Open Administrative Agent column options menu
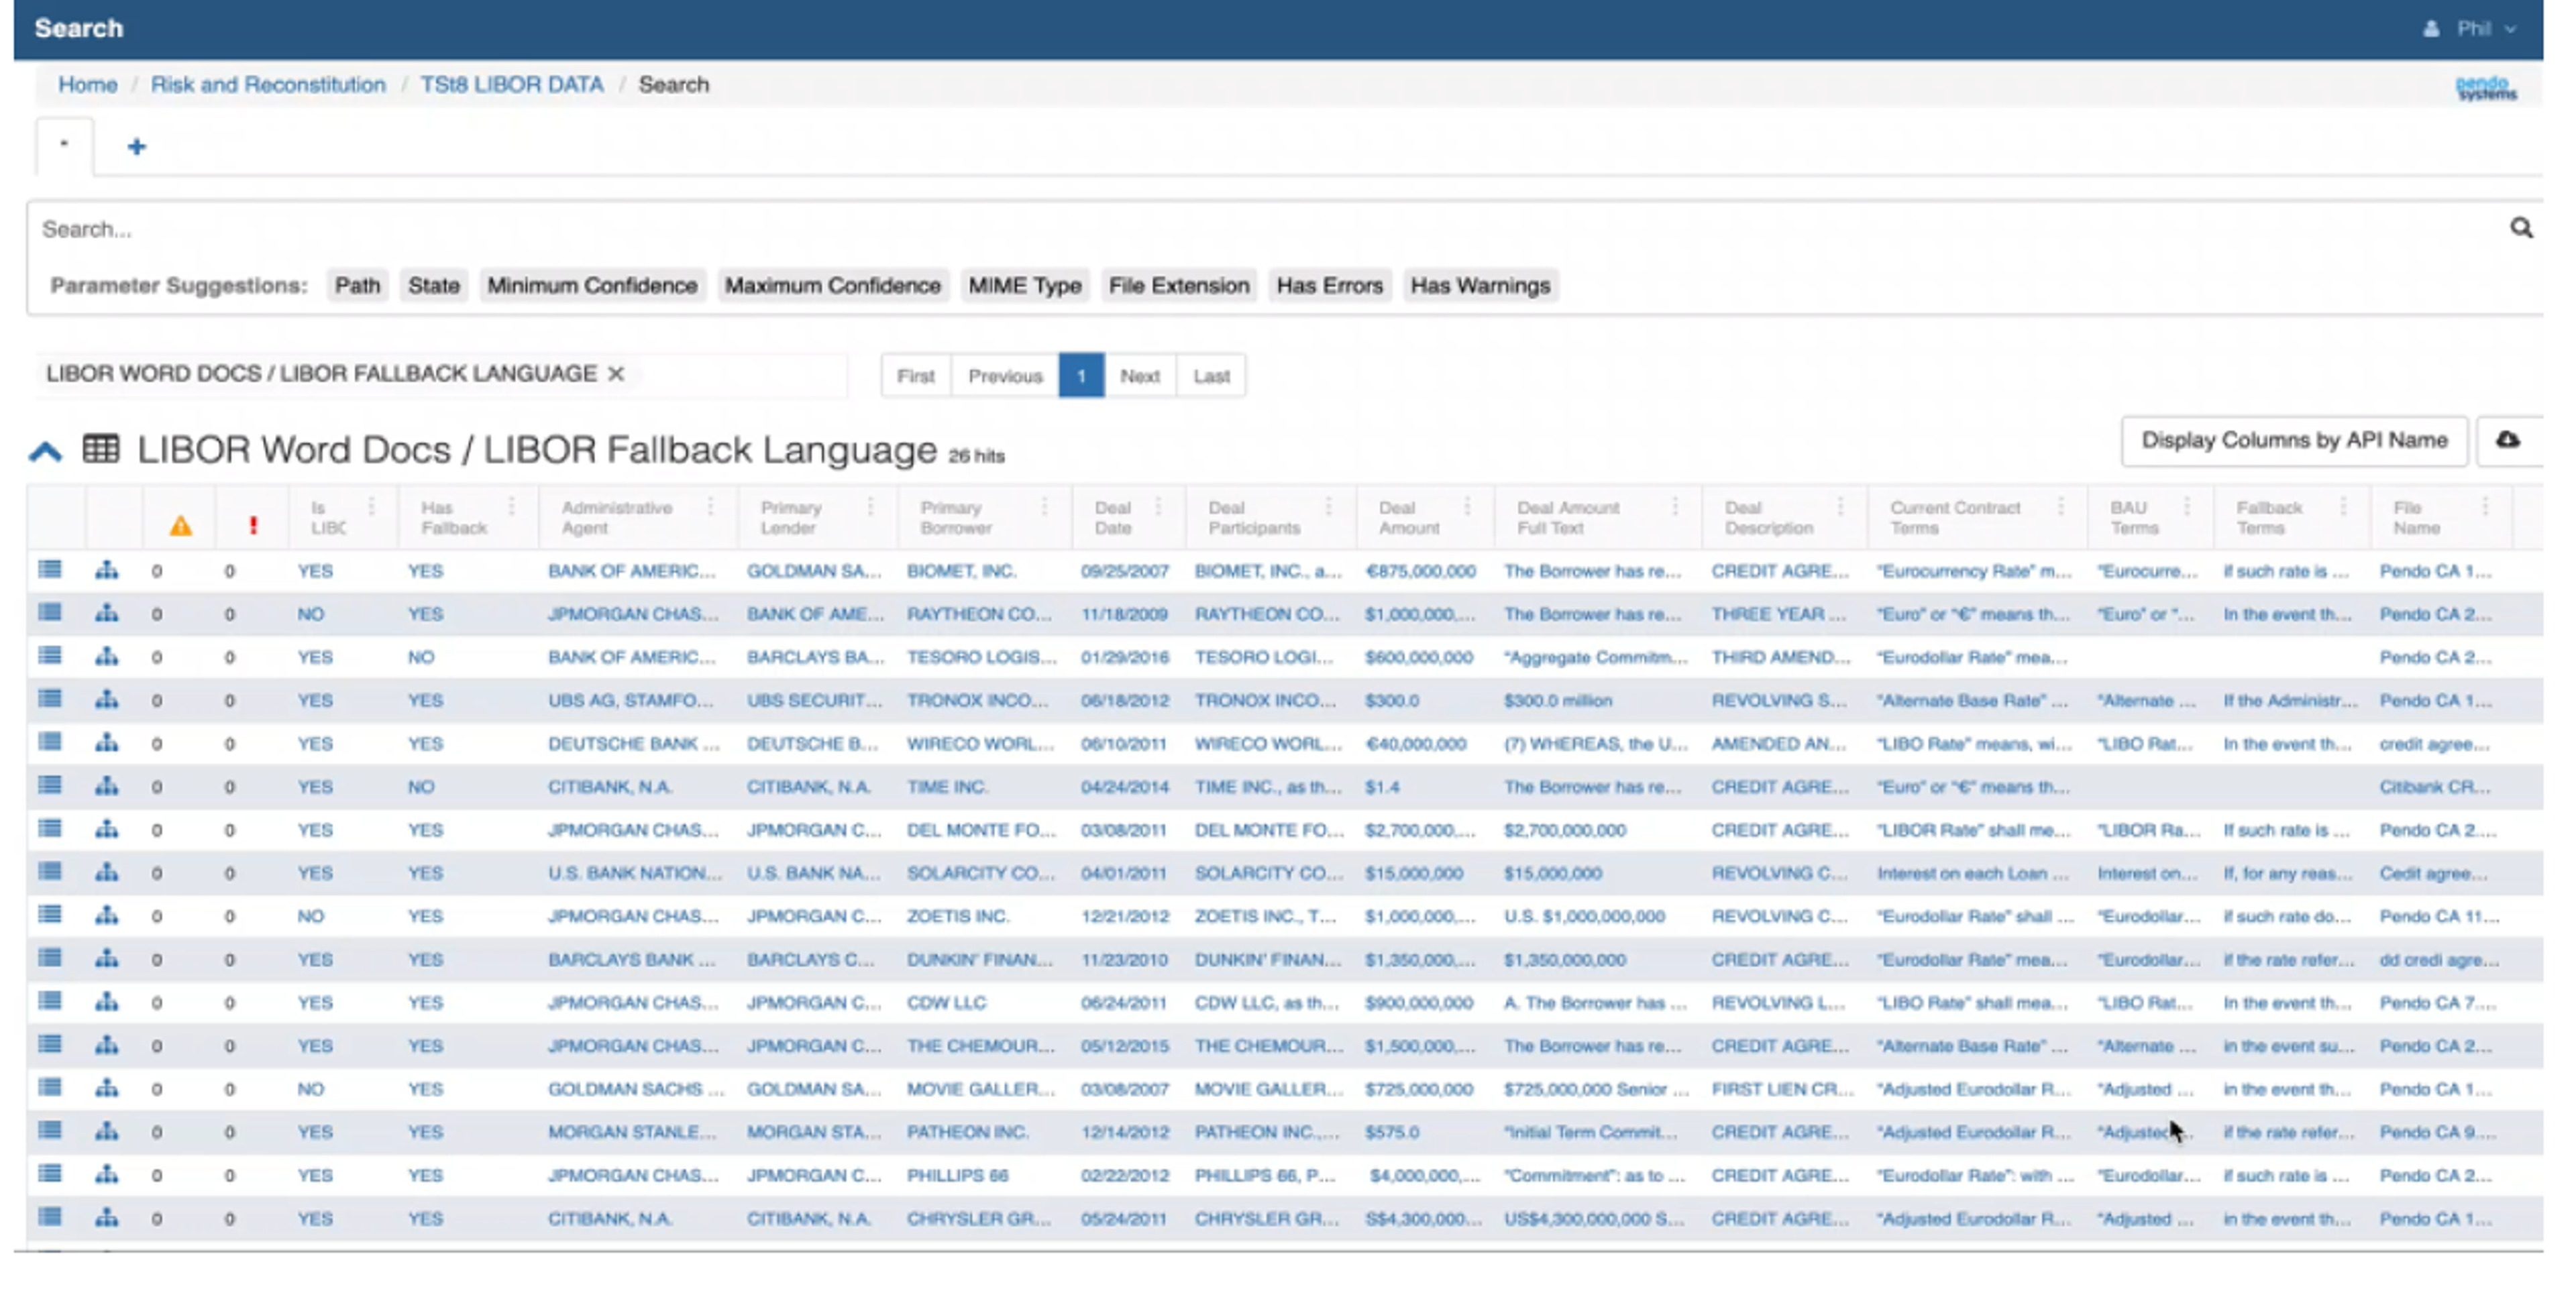 (710, 507)
